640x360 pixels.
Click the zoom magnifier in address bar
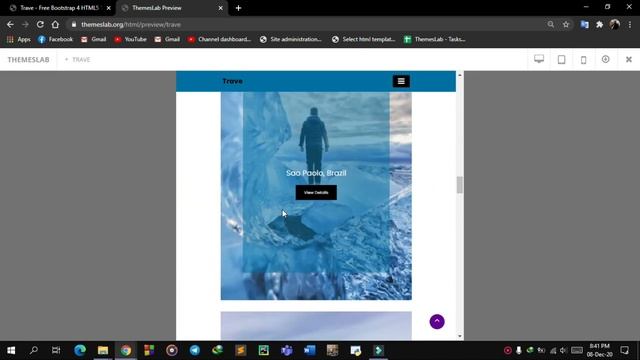click(551, 24)
